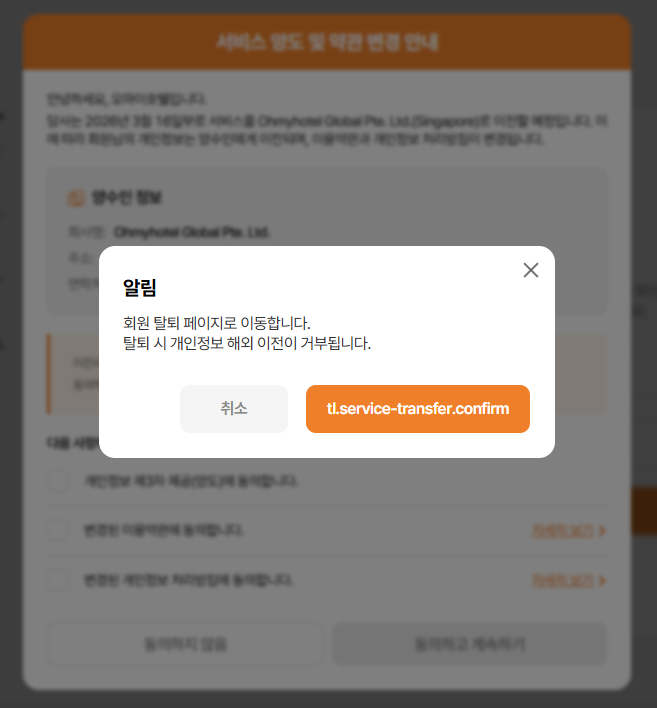
Task: Click the 동의하지 않음 button
Action: coord(185,644)
